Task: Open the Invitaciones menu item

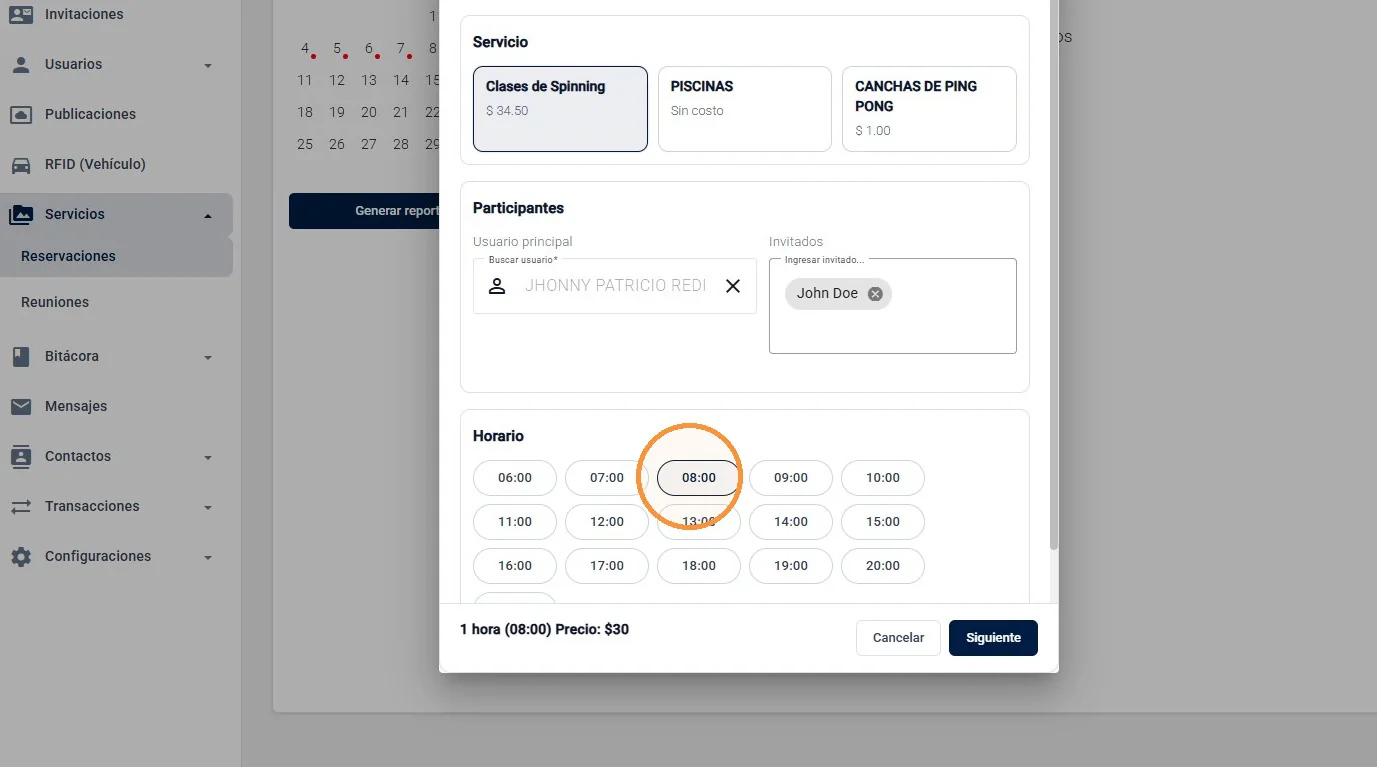Action: (x=116, y=14)
